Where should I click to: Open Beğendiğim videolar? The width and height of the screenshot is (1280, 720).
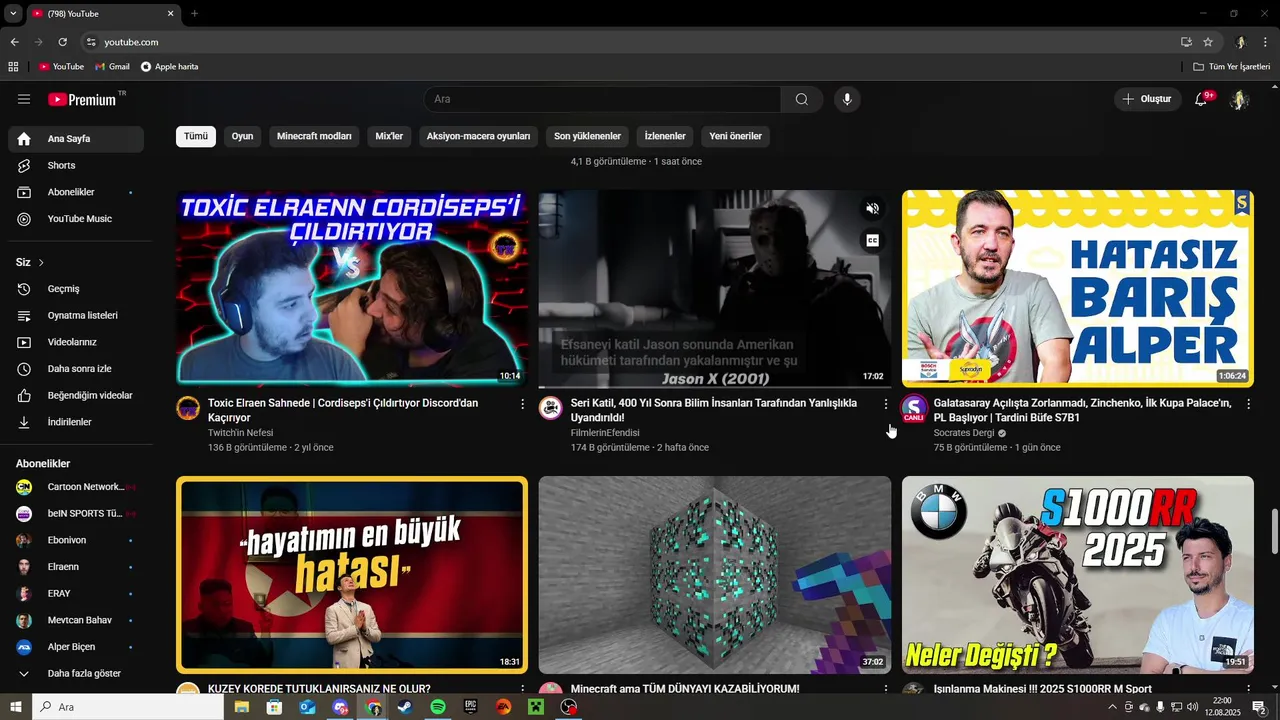coord(76,395)
